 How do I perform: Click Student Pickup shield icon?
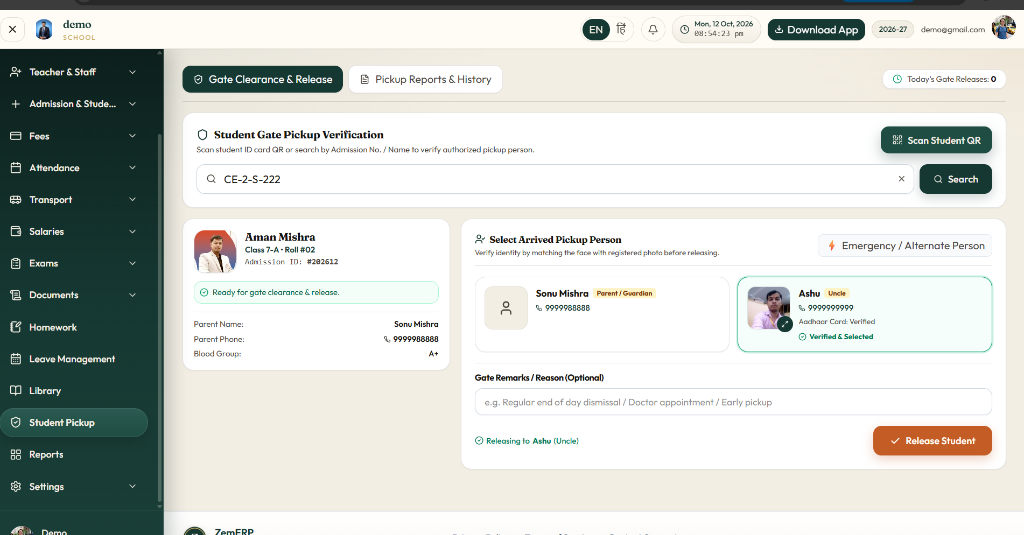[x=16, y=423]
